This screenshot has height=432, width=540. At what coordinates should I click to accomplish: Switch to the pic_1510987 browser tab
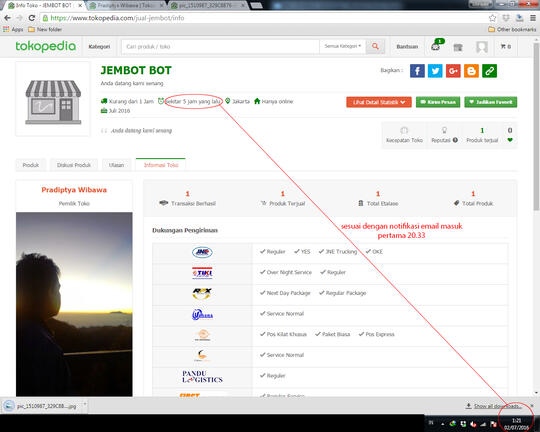[x=208, y=6]
